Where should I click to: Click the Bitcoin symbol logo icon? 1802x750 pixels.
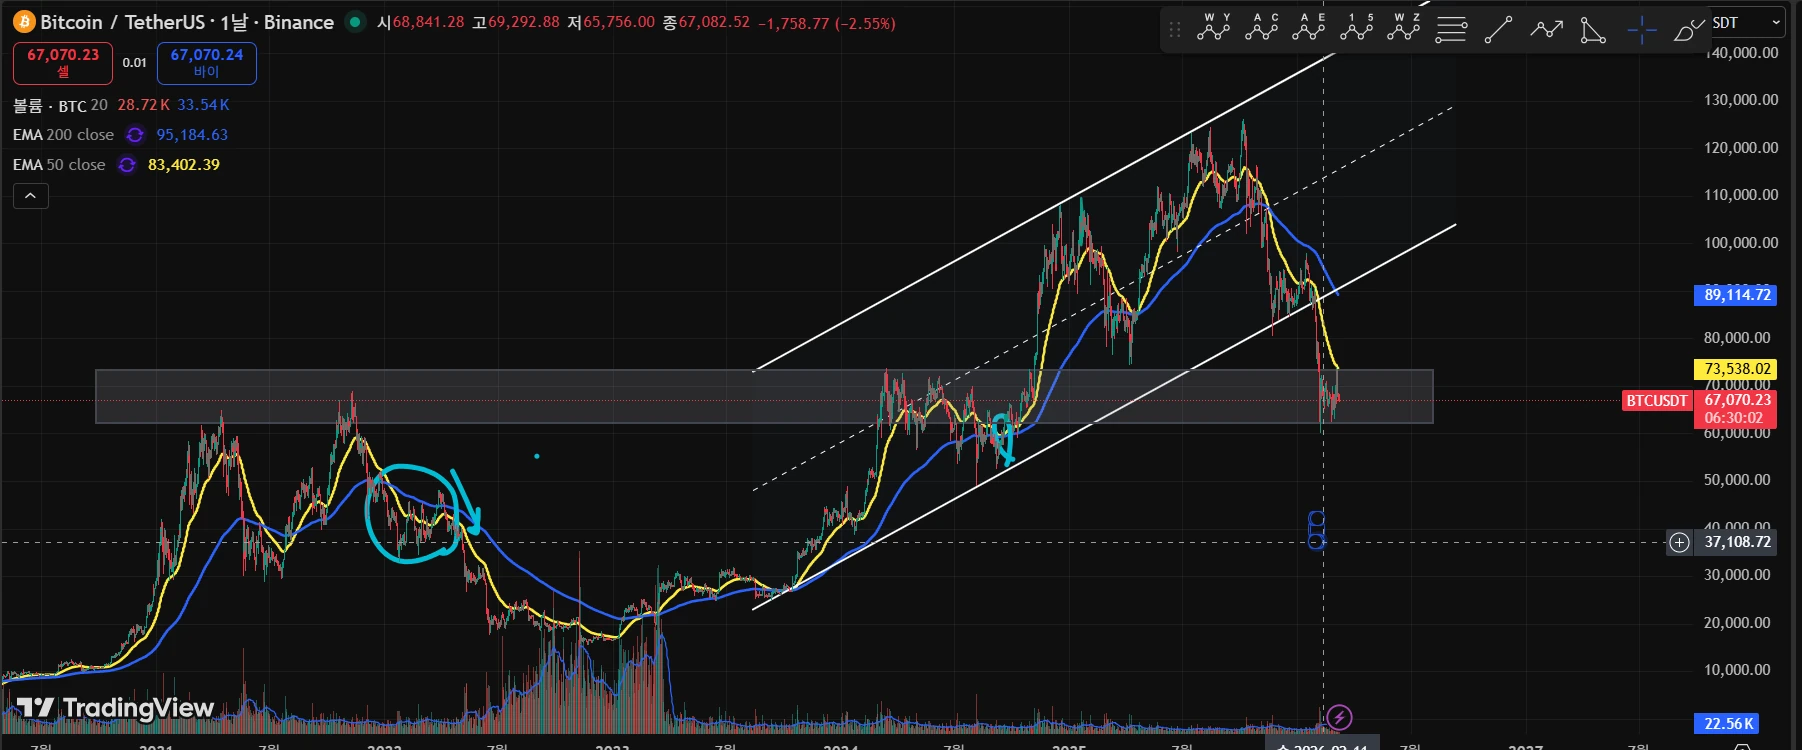point(24,22)
